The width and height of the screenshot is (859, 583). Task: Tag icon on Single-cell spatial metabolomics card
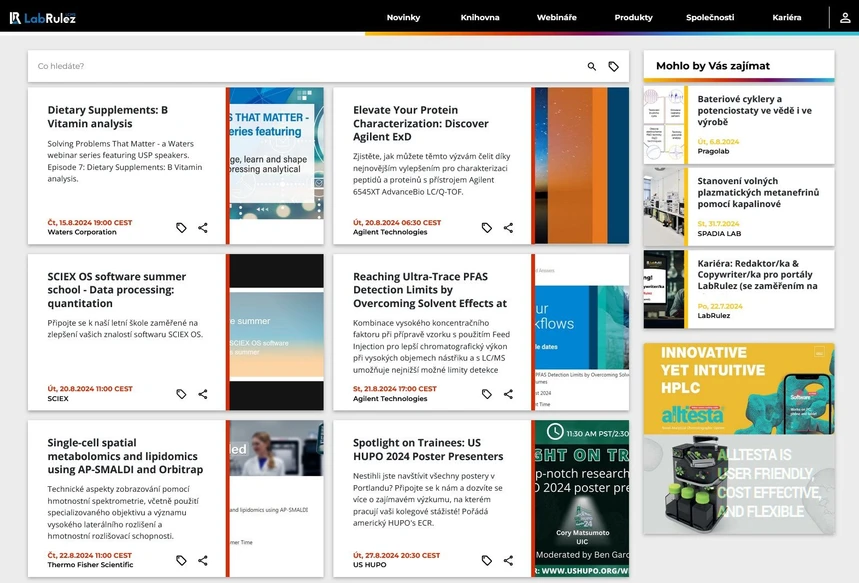point(181,560)
